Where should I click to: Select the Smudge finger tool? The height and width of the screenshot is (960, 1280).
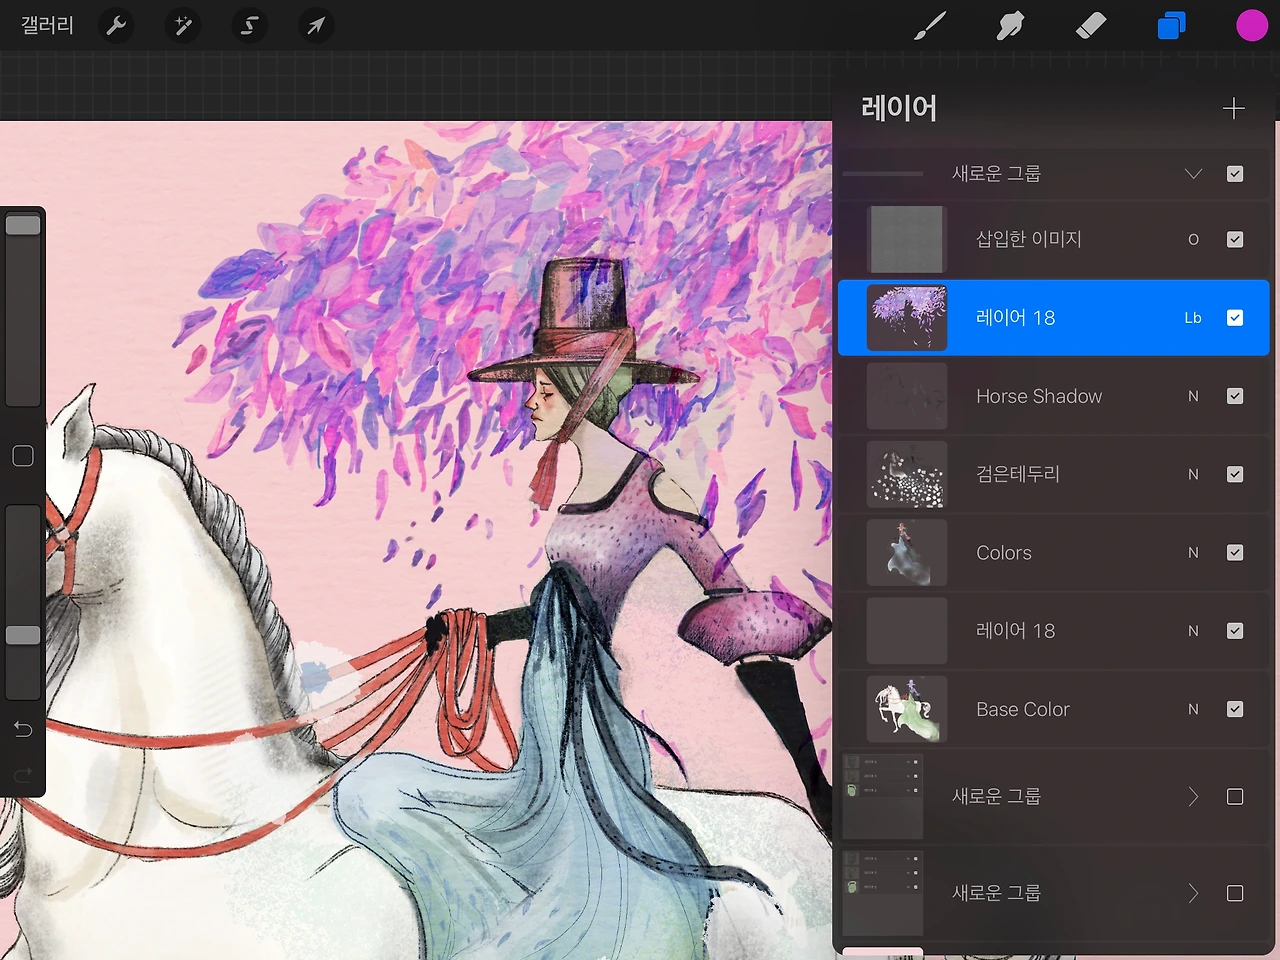pyautogui.click(x=1010, y=26)
